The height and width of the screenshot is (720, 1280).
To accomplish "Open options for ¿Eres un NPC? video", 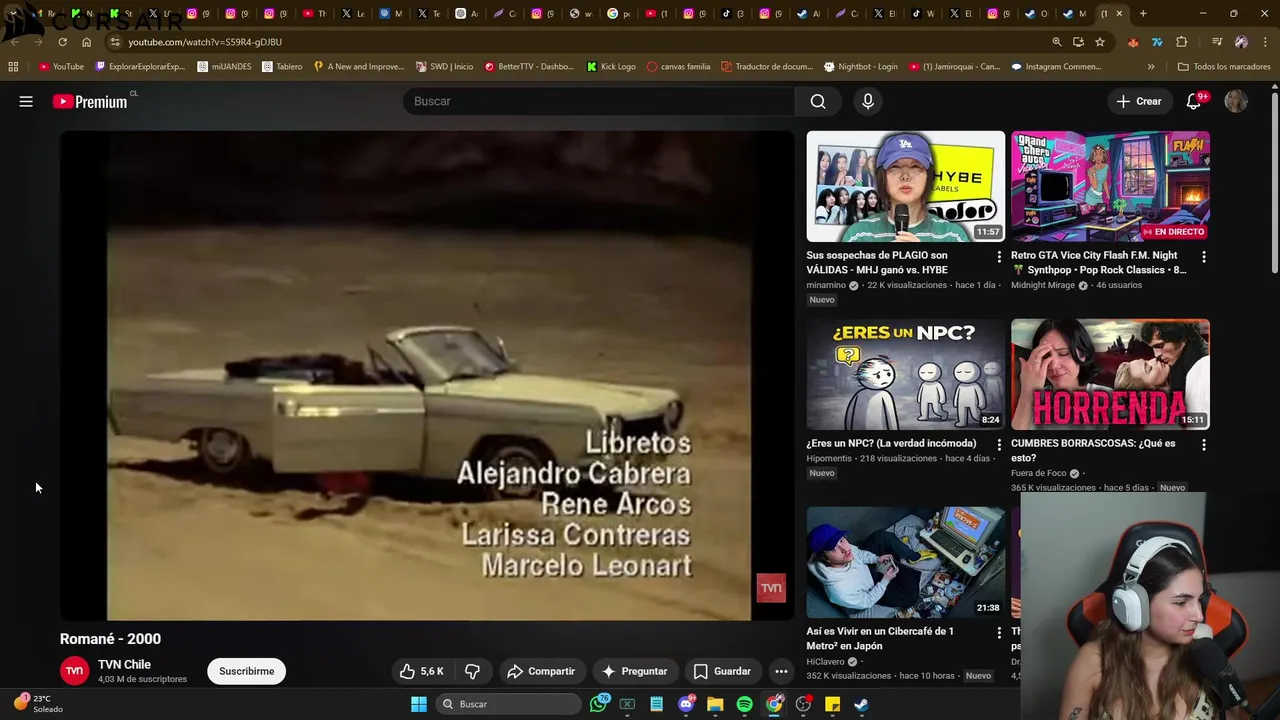I will tap(998, 444).
